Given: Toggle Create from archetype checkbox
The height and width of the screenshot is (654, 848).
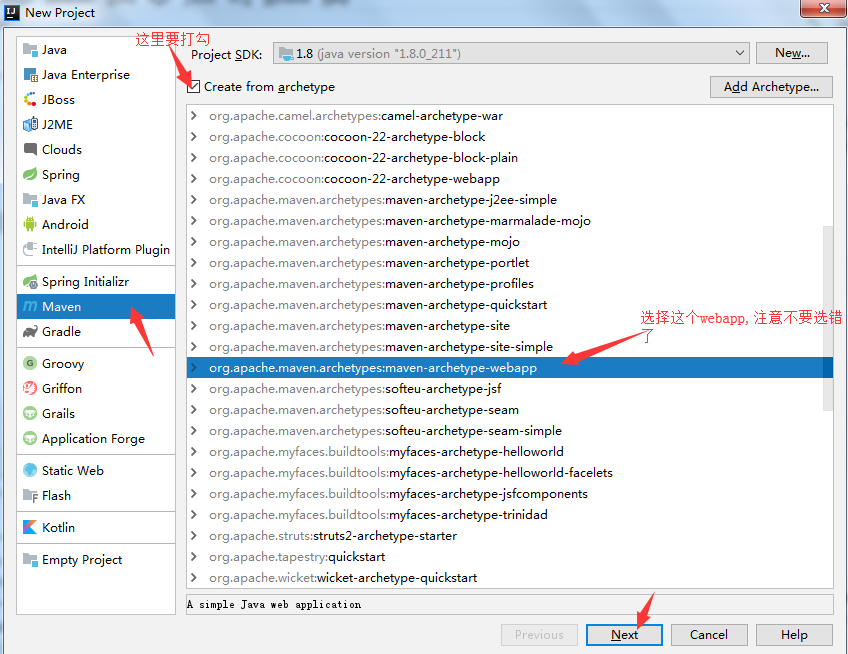Looking at the screenshot, I should [x=194, y=87].
